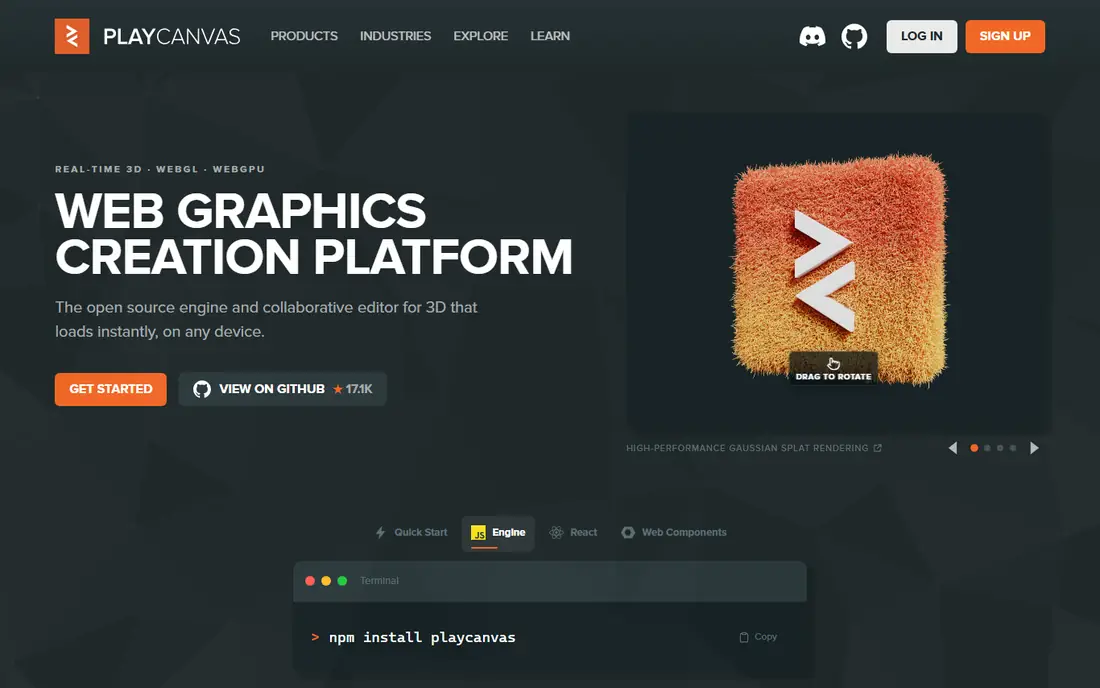Click the Terminal title label

tap(379, 581)
